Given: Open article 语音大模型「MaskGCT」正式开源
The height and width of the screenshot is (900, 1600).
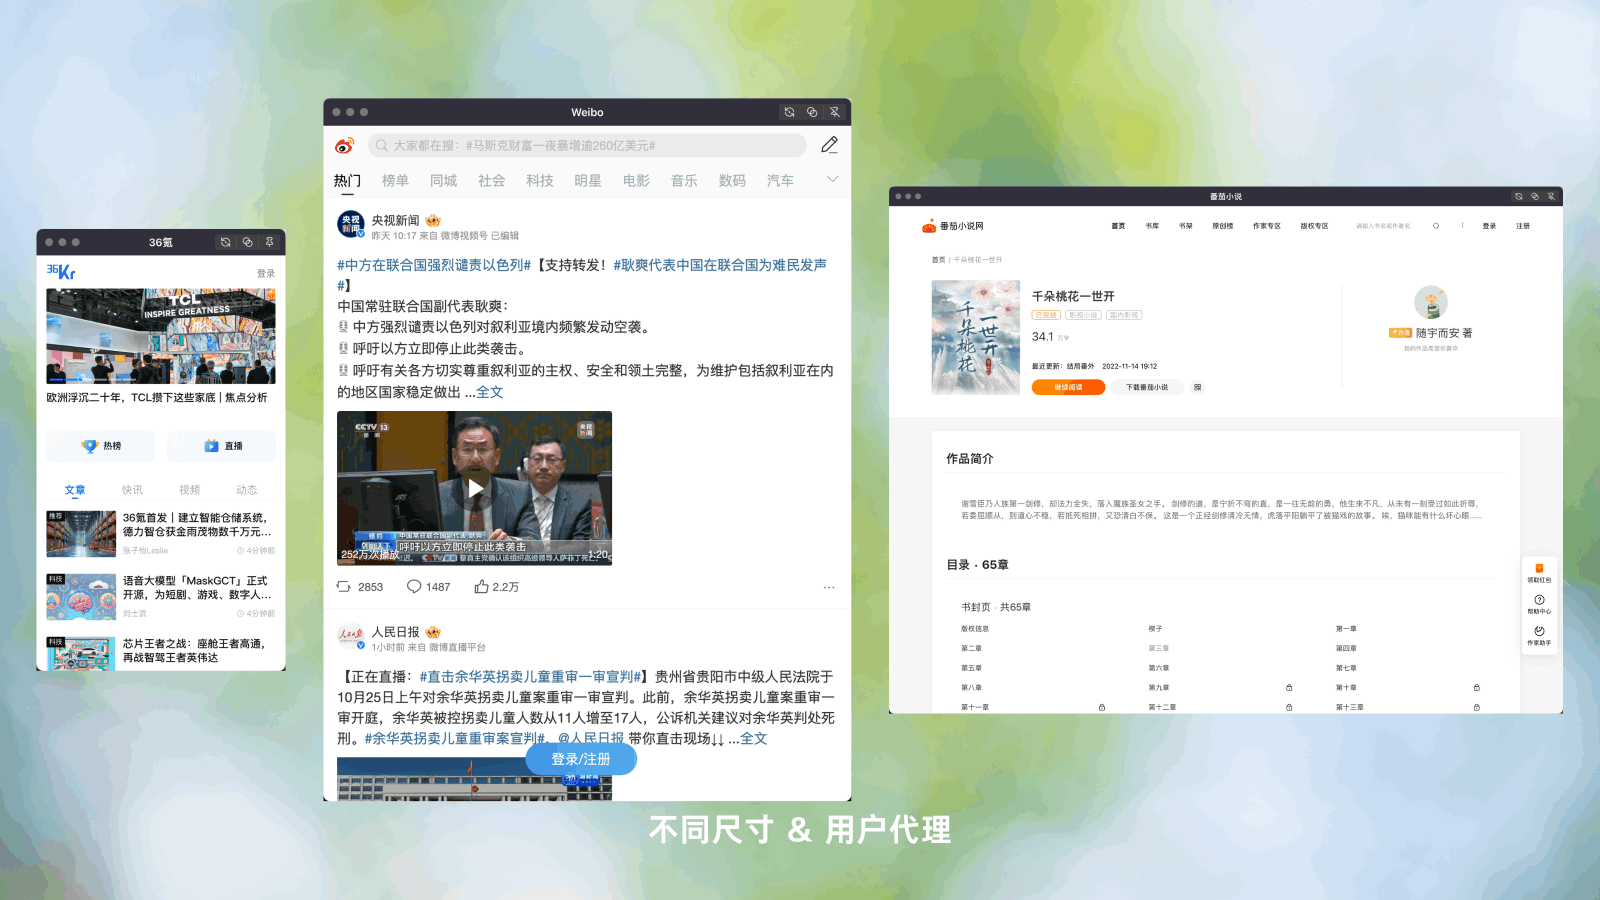Looking at the screenshot, I should 197,587.
